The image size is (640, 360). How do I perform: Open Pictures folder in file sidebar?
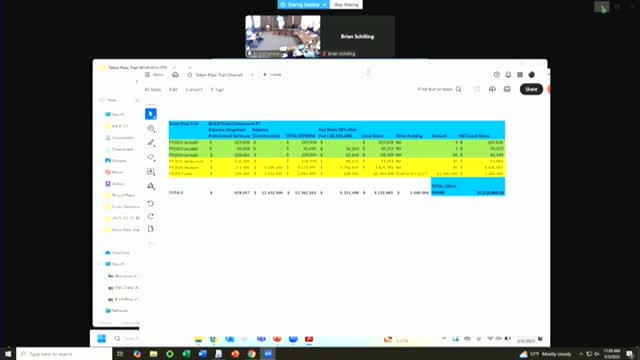pyautogui.click(x=116, y=160)
